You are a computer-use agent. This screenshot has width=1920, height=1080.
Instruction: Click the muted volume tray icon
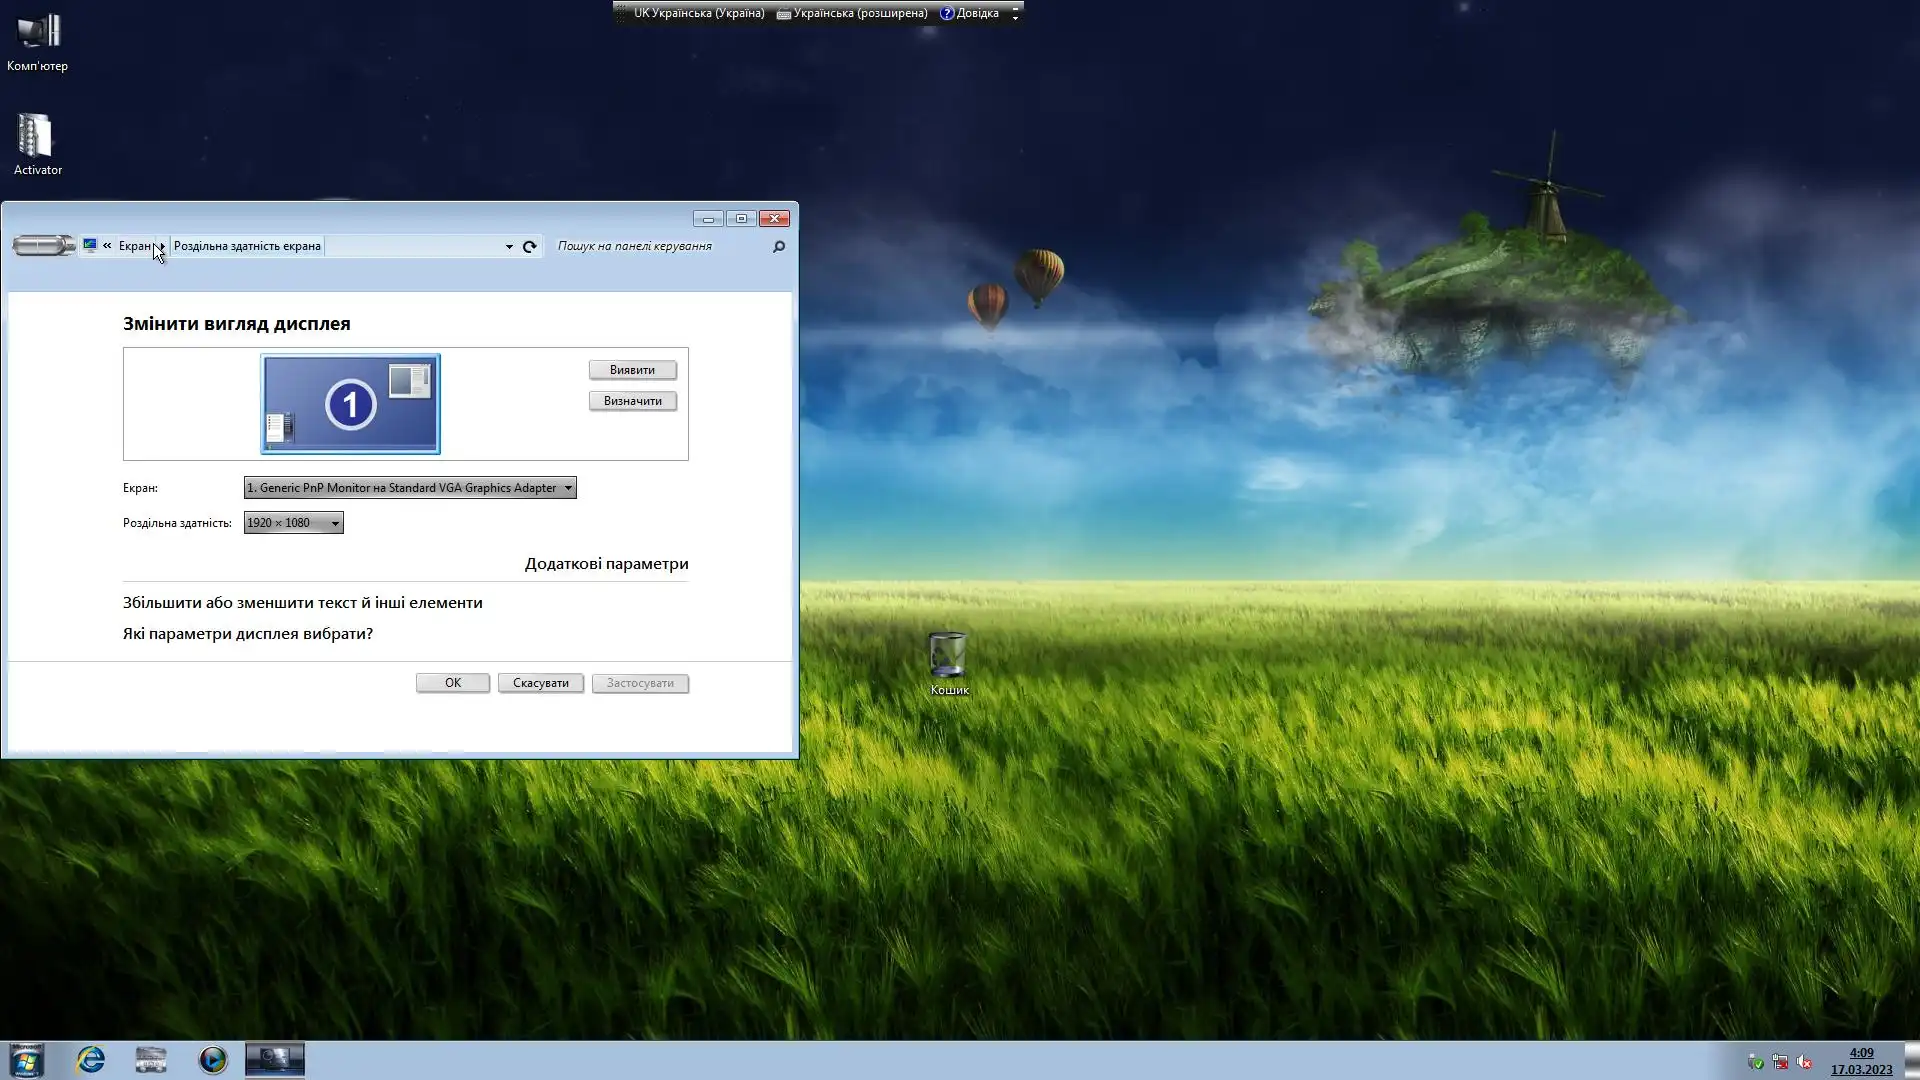pos(1804,1062)
